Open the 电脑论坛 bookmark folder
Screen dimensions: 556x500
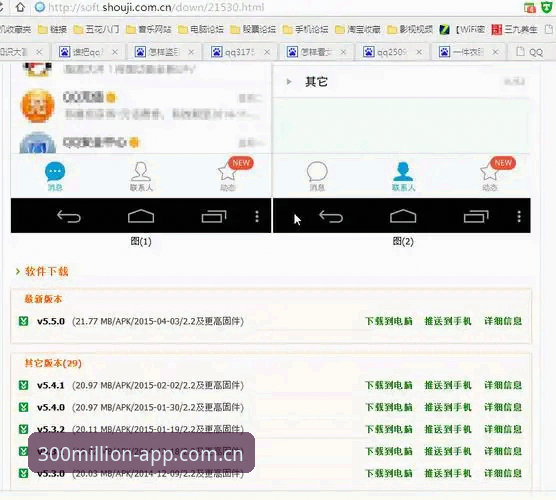click(201, 29)
